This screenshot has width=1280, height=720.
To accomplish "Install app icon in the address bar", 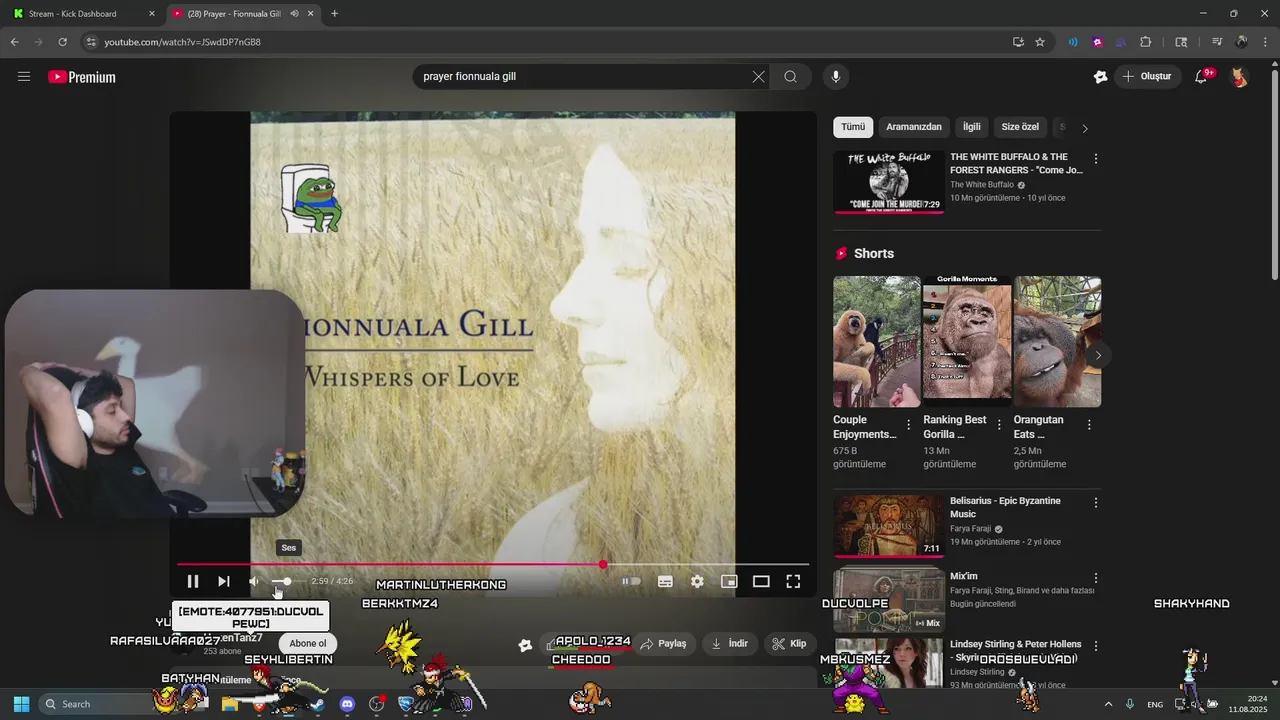I will tap(1018, 42).
